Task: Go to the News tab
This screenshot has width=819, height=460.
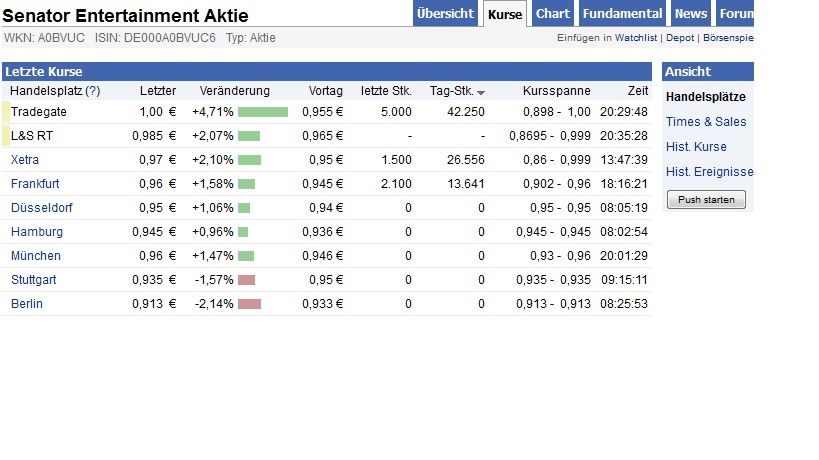Action: pyautogui.click(x=691, y=14)
